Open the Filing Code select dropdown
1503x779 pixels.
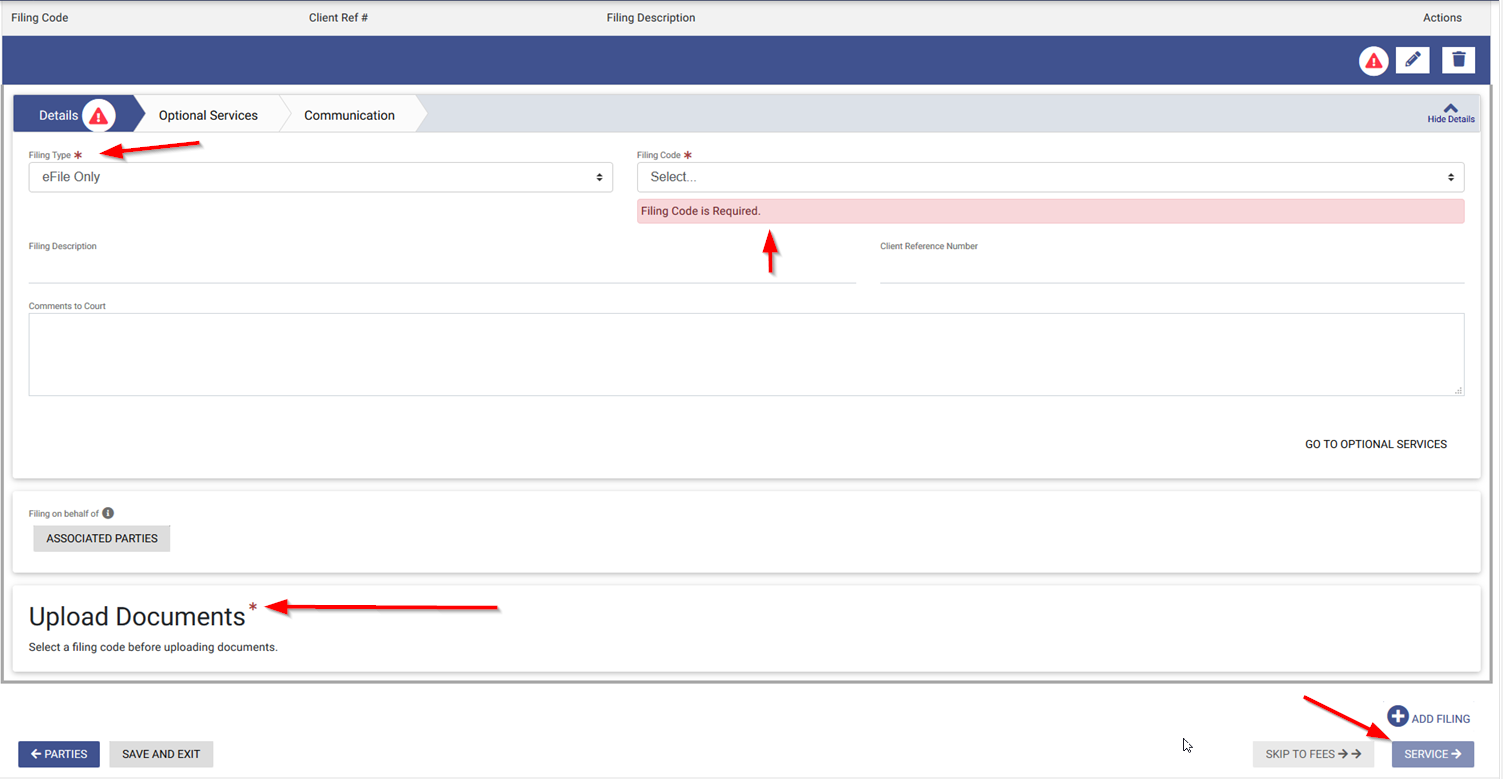(x=1050, y=177)
